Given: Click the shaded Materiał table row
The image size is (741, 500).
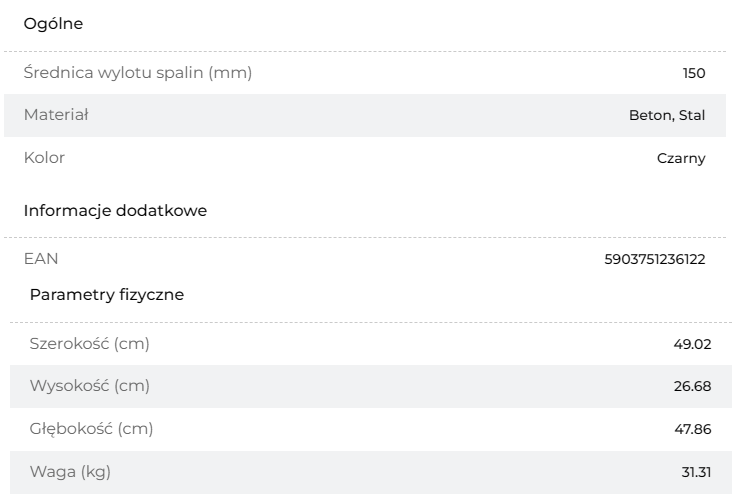Looking at the screenshot, I should click(365, 115).
